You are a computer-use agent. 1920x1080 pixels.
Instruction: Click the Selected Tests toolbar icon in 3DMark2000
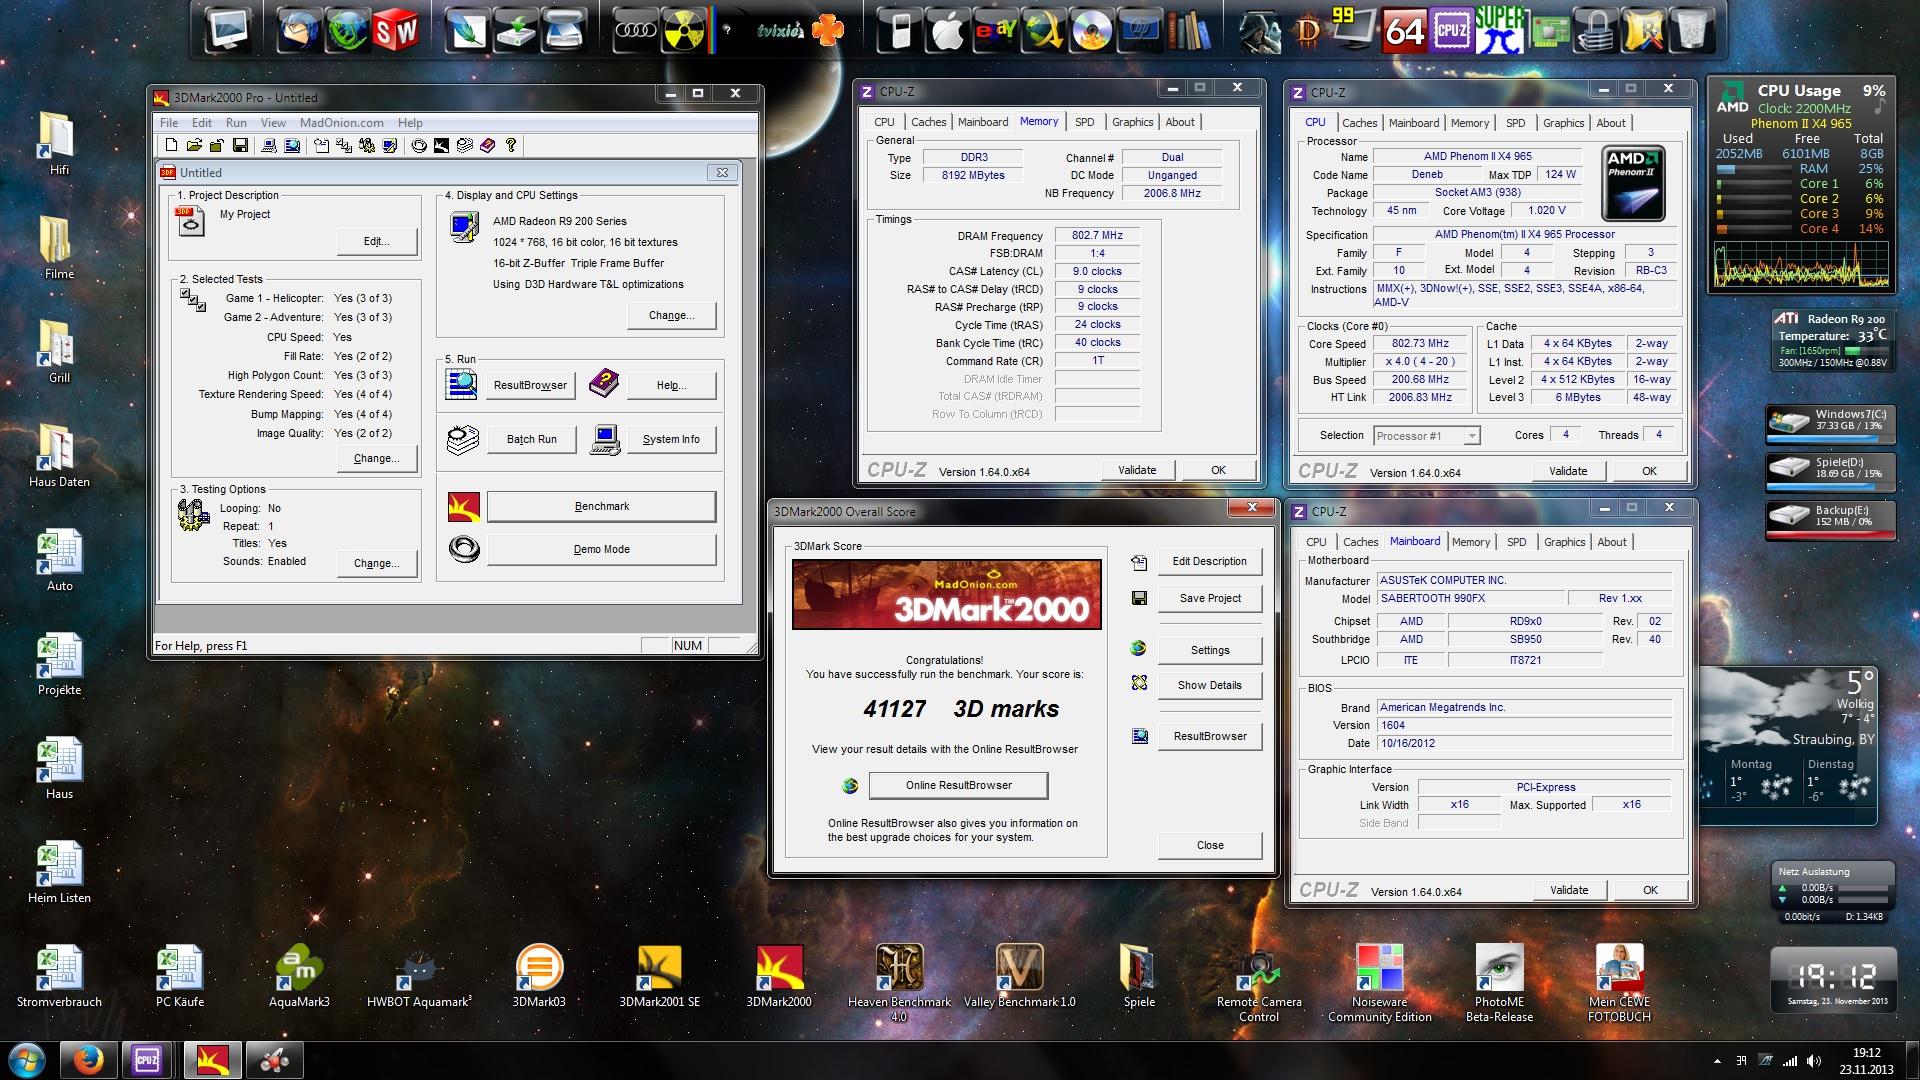click(344, 145)
